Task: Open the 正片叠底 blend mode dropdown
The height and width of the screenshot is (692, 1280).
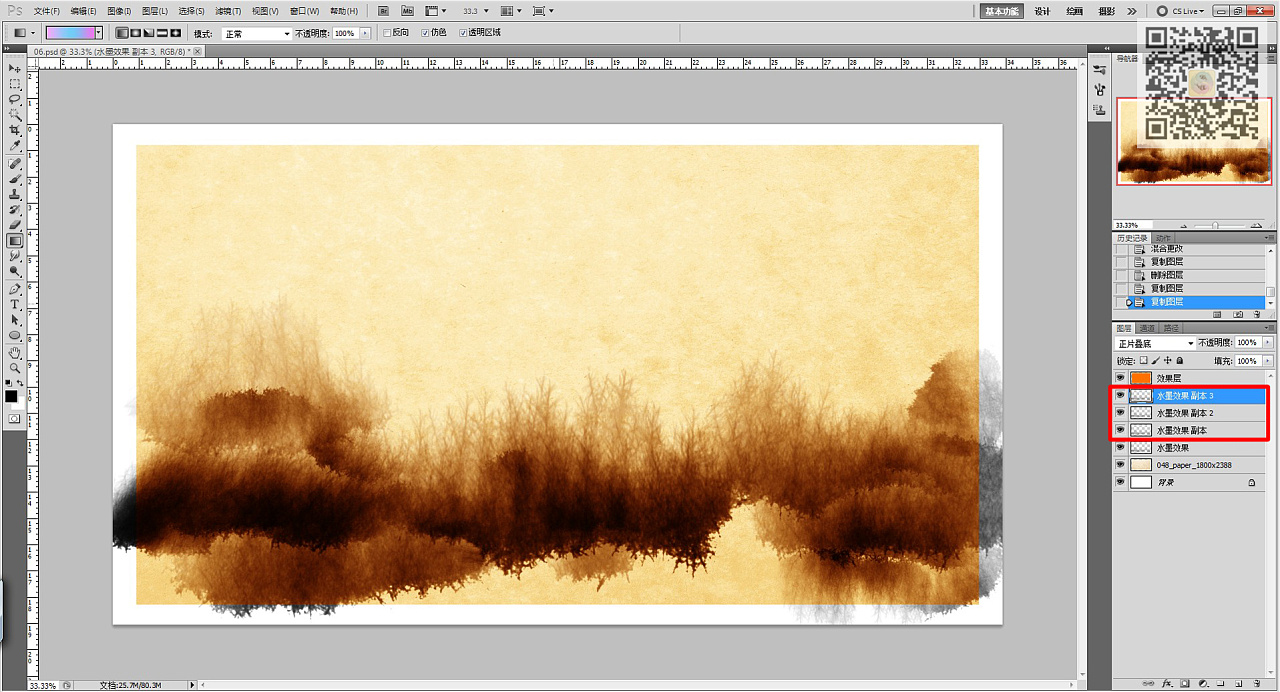Action: tap(1155, 344)
